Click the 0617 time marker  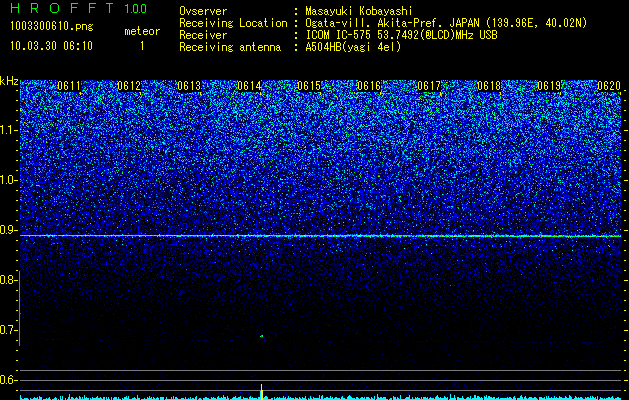(429, 86)
